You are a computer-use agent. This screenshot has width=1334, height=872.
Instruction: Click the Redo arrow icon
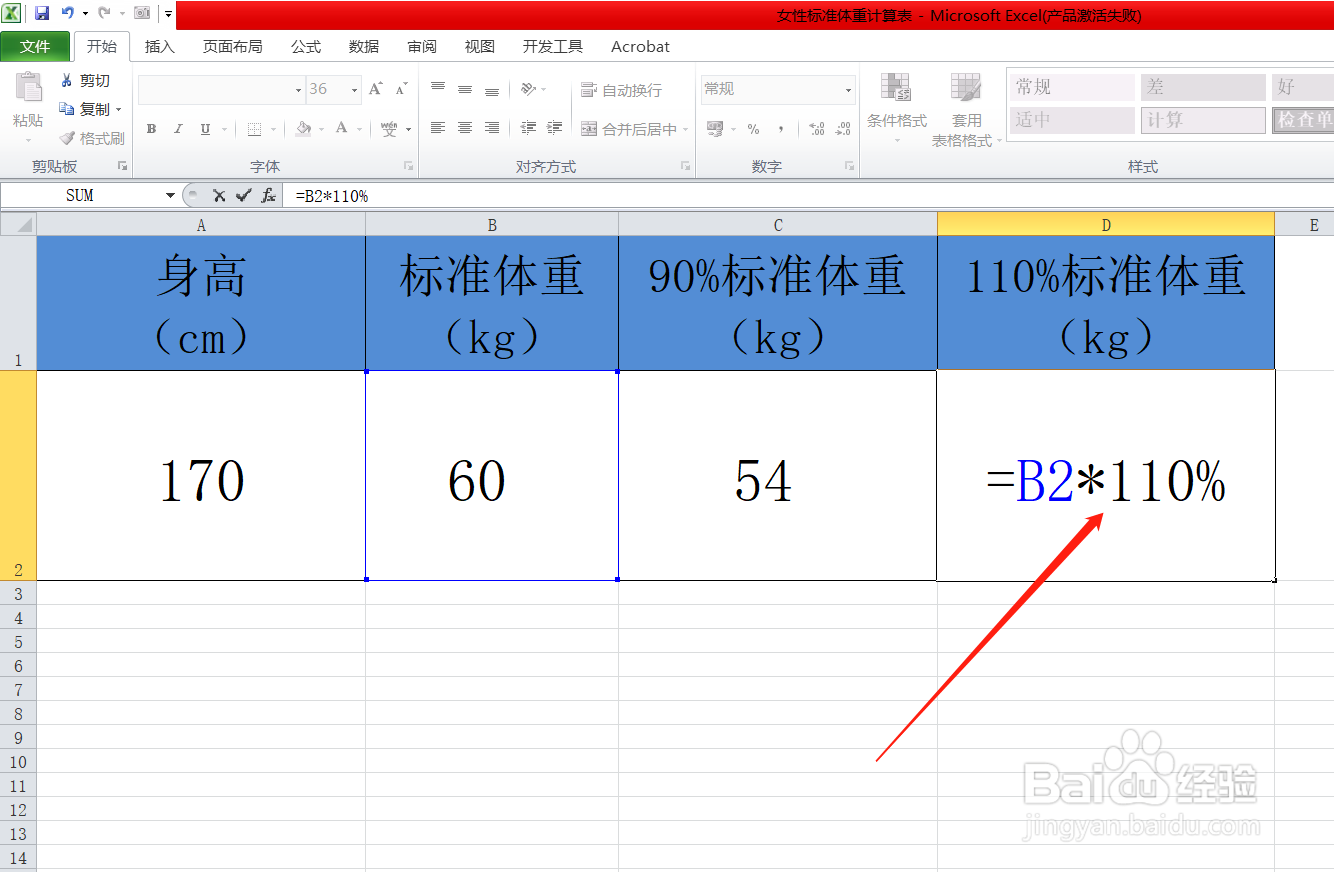click(x=103, y=13)
